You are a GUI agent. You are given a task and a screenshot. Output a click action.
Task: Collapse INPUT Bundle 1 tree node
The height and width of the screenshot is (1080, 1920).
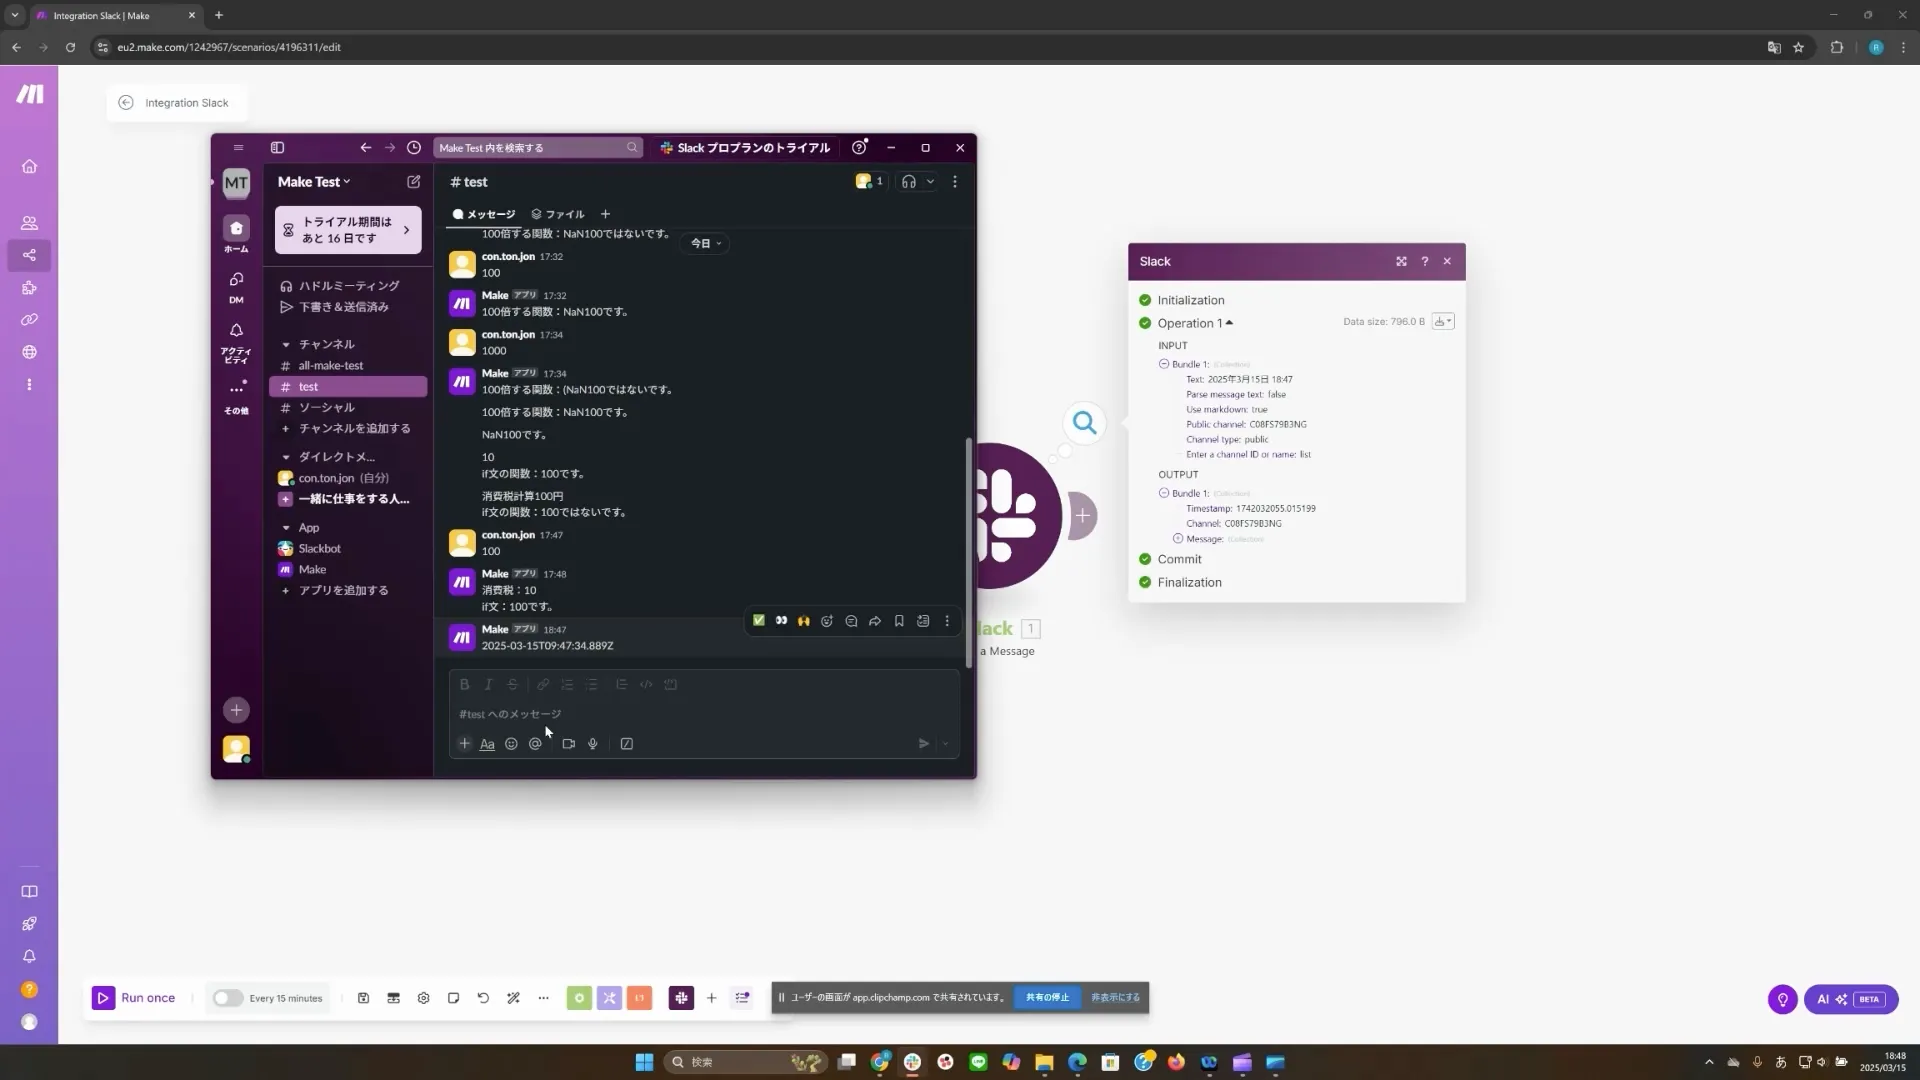1164,364
